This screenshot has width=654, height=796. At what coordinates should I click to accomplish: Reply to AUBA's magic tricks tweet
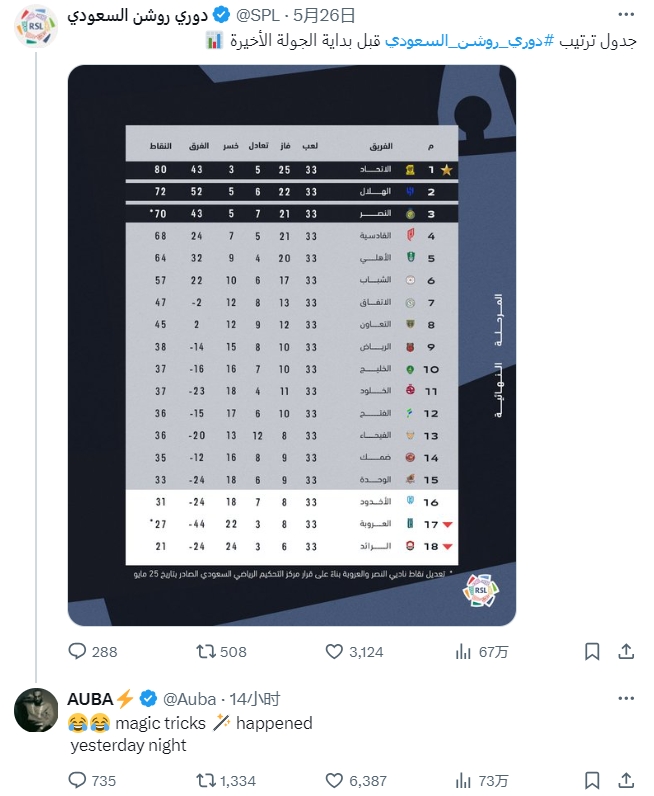[78, 780]
